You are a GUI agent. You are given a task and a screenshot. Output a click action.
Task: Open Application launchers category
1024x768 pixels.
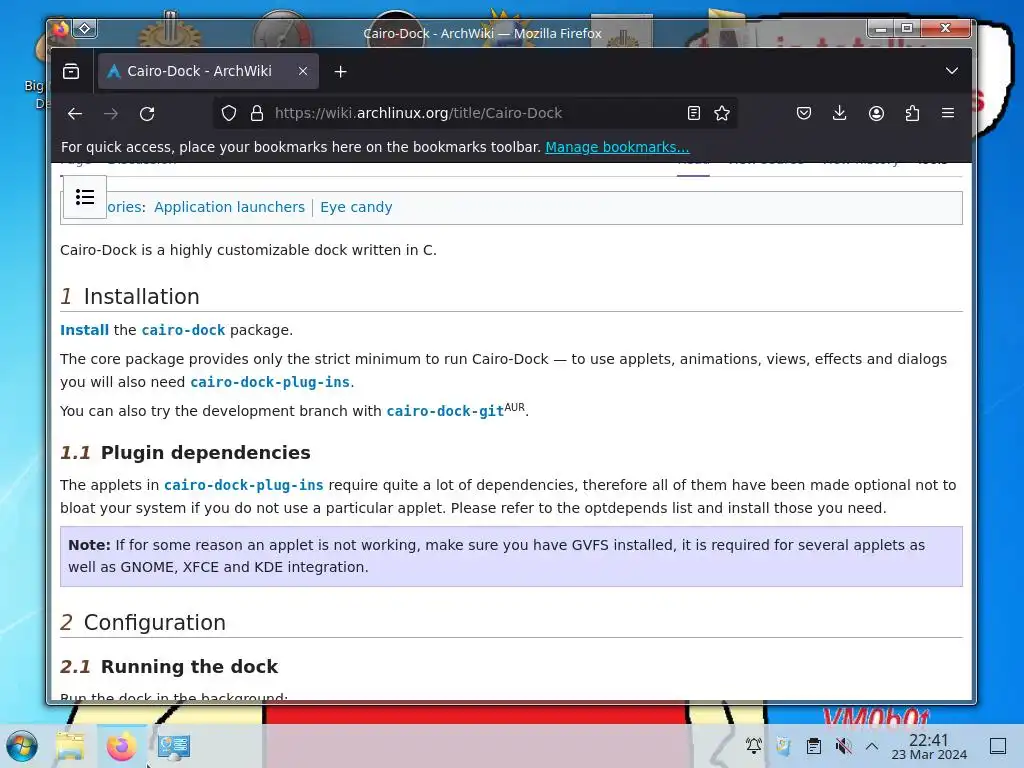229,207
